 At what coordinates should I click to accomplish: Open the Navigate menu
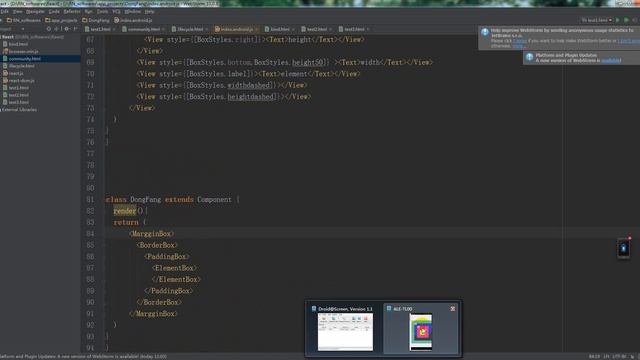(35, 12)
